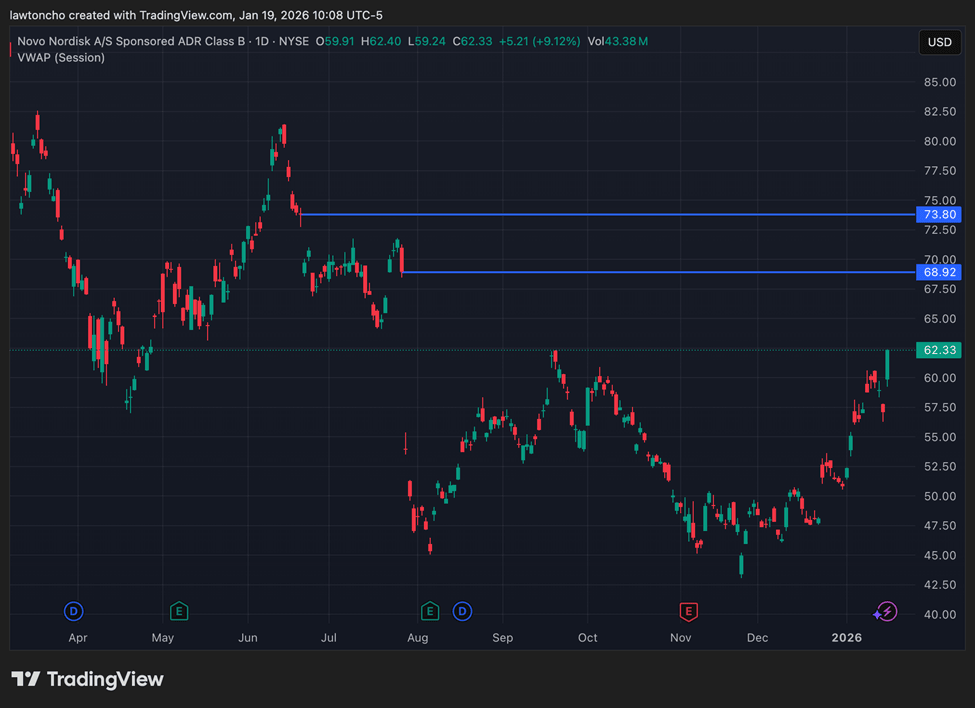Click the 'lawtoncho created with TradingView.com' caption
This screenshot has height=708, width=975.
tap(119, 15)
